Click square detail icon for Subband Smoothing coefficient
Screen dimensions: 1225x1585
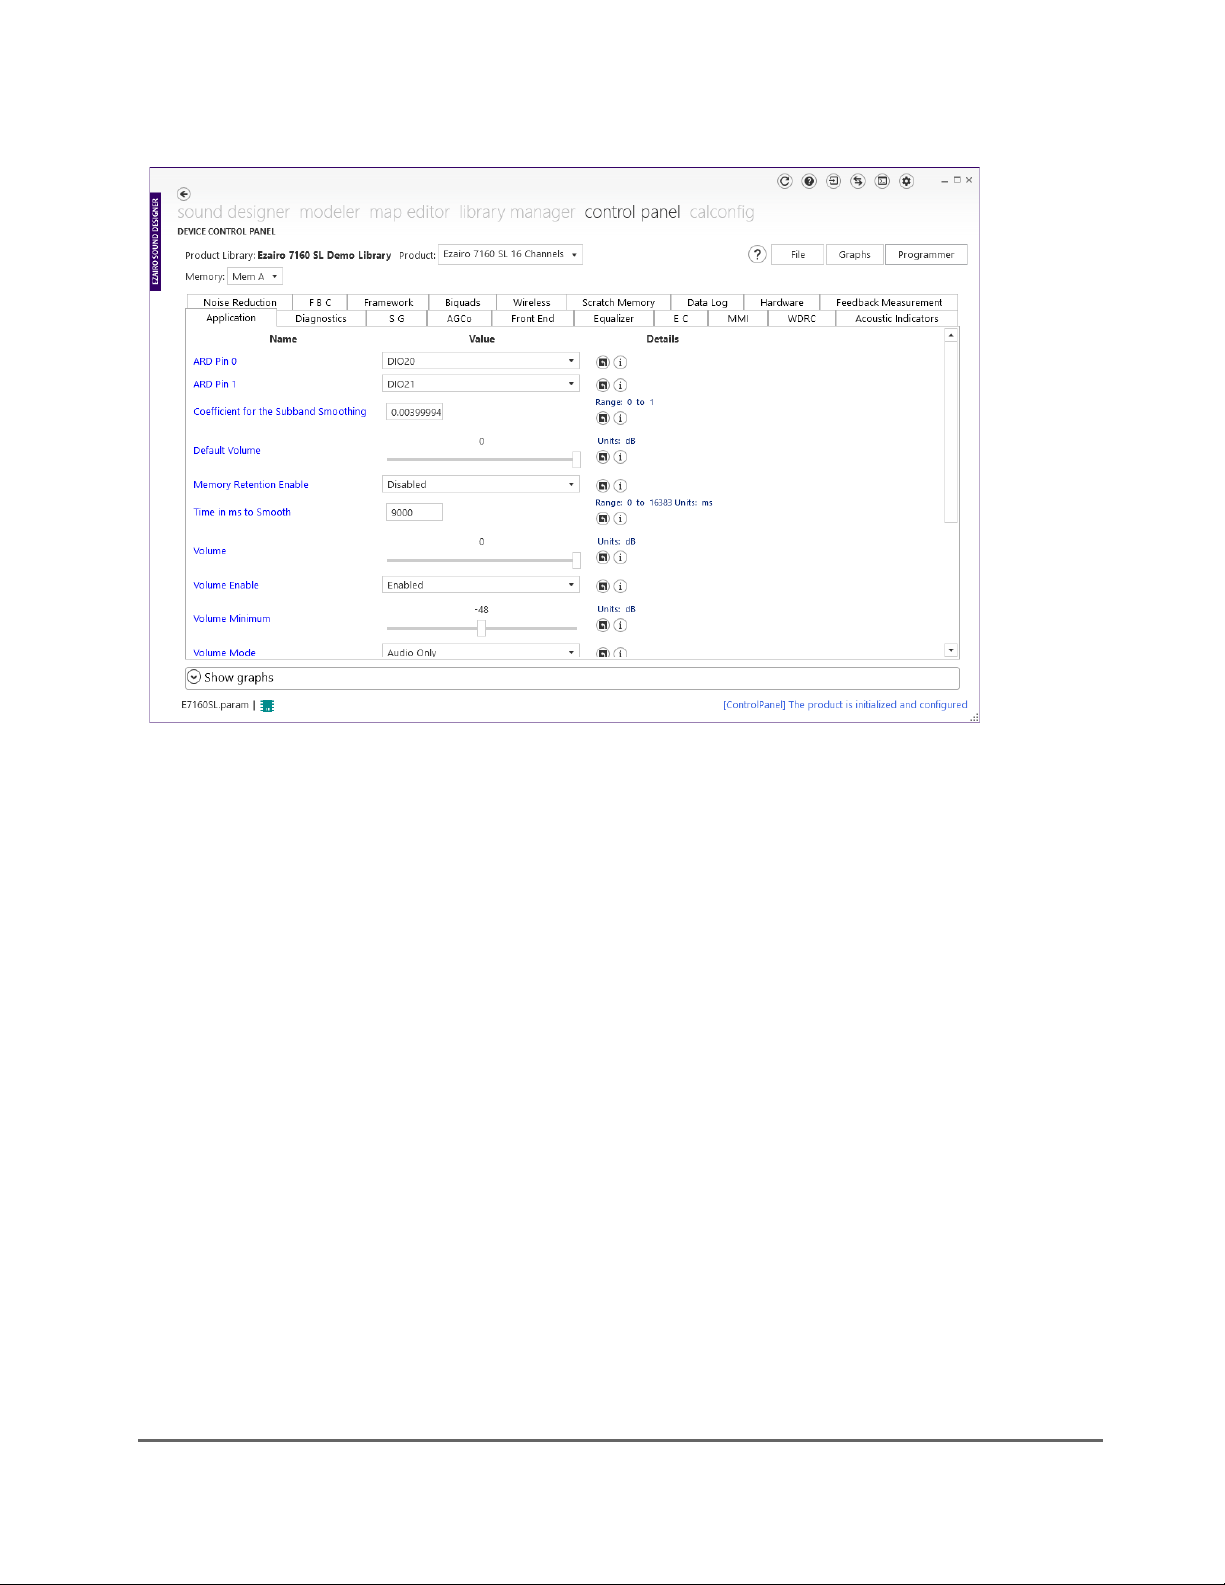tap(603, 418)
